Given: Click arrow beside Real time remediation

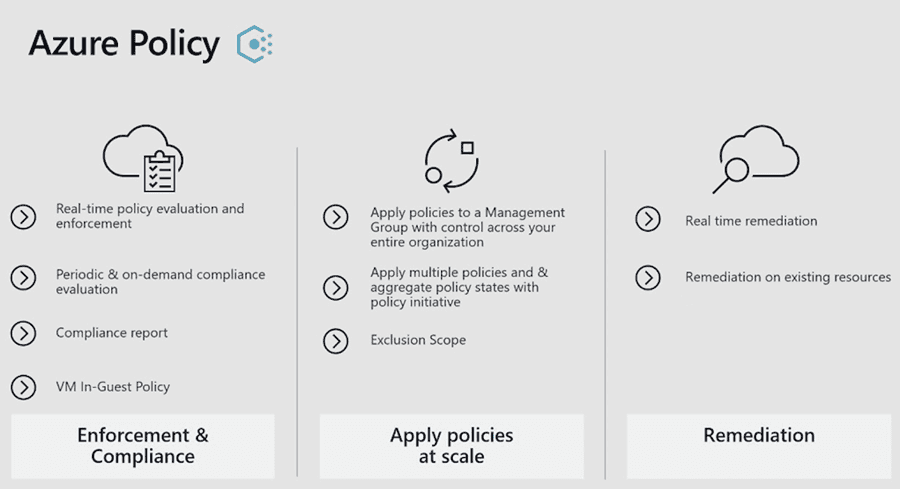Looking at the screenshot, I should click(648, 219).
